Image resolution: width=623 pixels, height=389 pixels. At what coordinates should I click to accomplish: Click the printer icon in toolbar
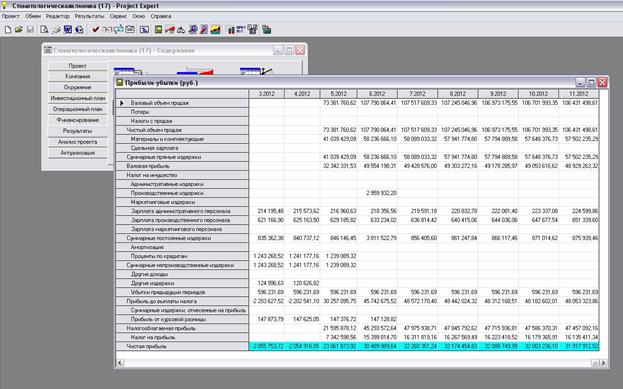pos(56,30)
